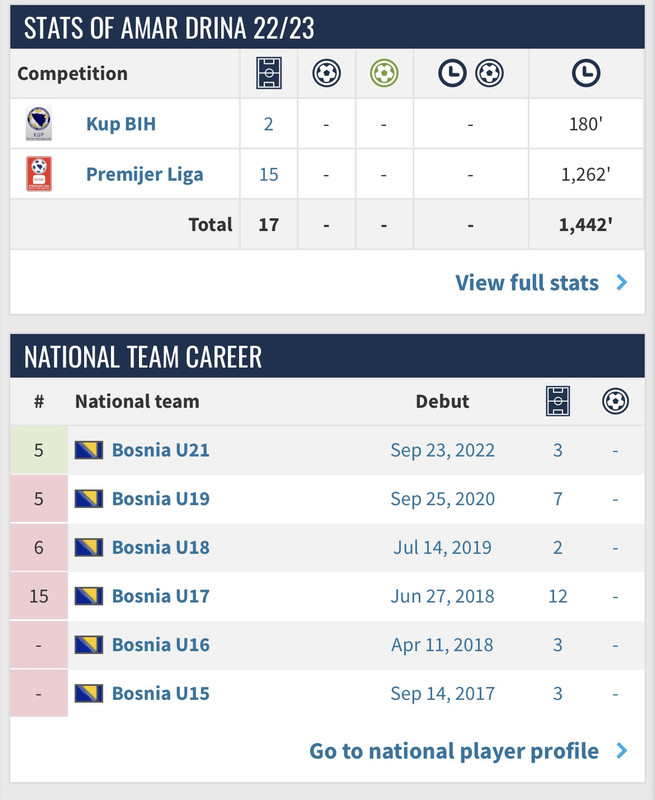Click the Kup BIH competition logo
The image size is (655, 800).
(39, 123)
